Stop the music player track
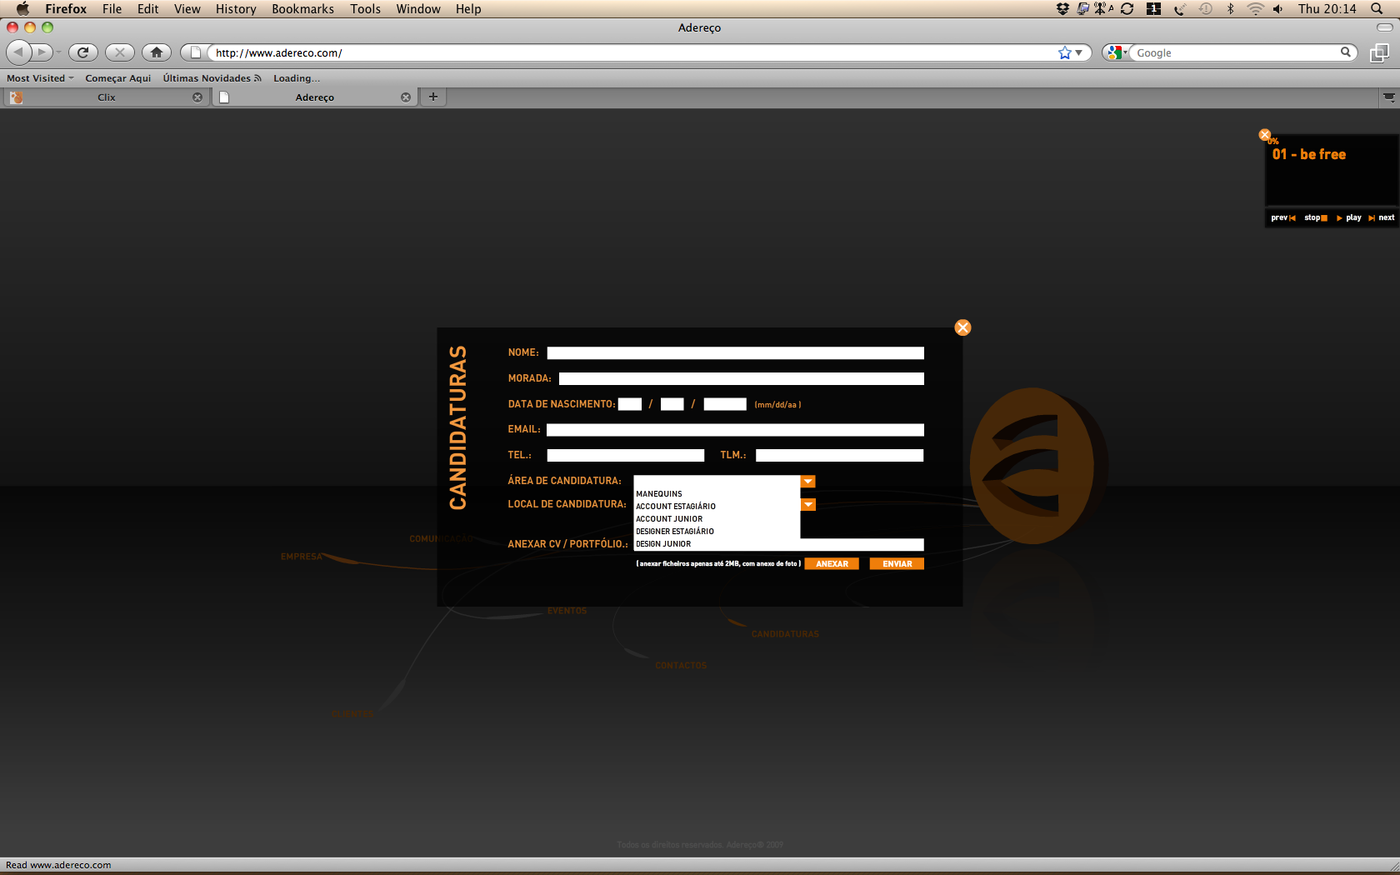Viewport: 1400px width, 875px height. [x=1315, y=217]
